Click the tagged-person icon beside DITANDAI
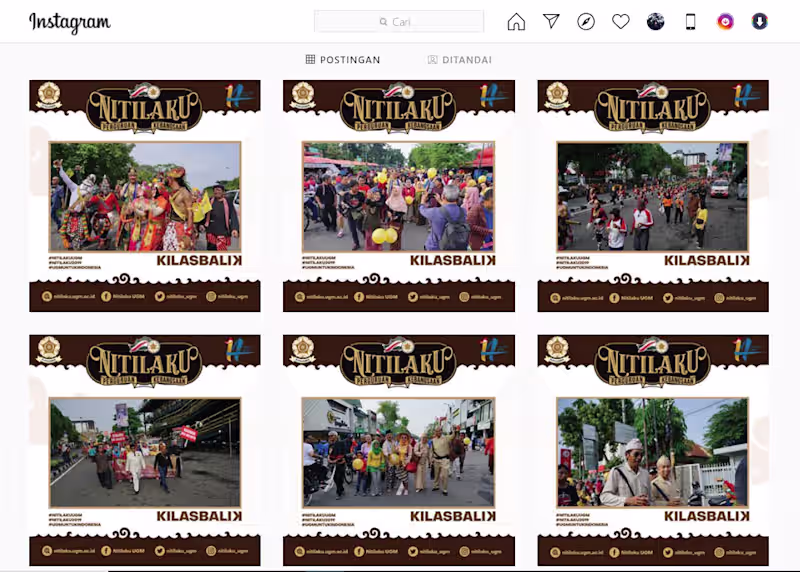Screen dimensions: 800x572 tap(432, 60)
